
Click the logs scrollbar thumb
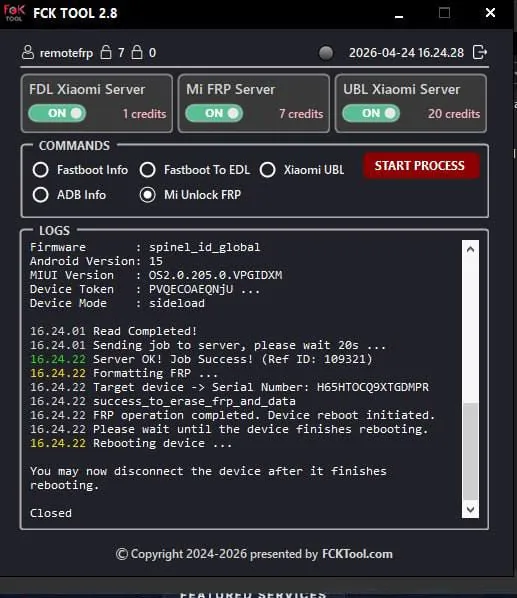pyautogui.click(x=470, y=451)
